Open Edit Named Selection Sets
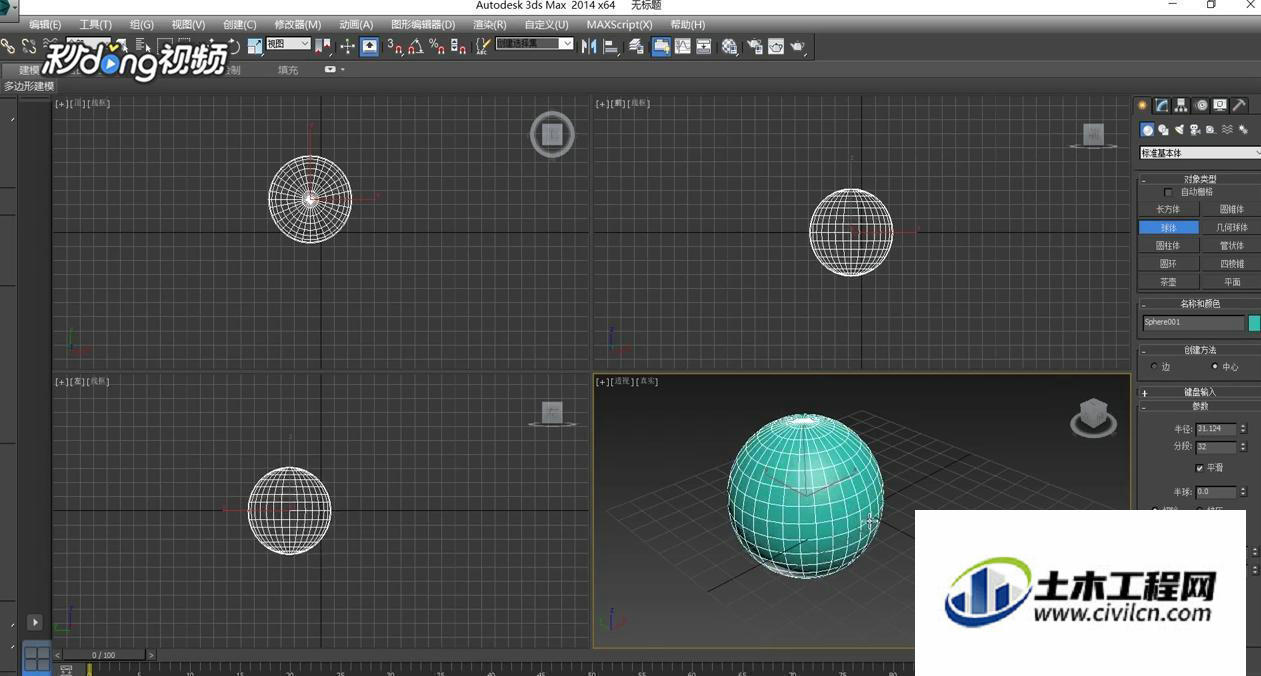Image resolution: width=1261 pixels, height=676 pixels. 482,46
